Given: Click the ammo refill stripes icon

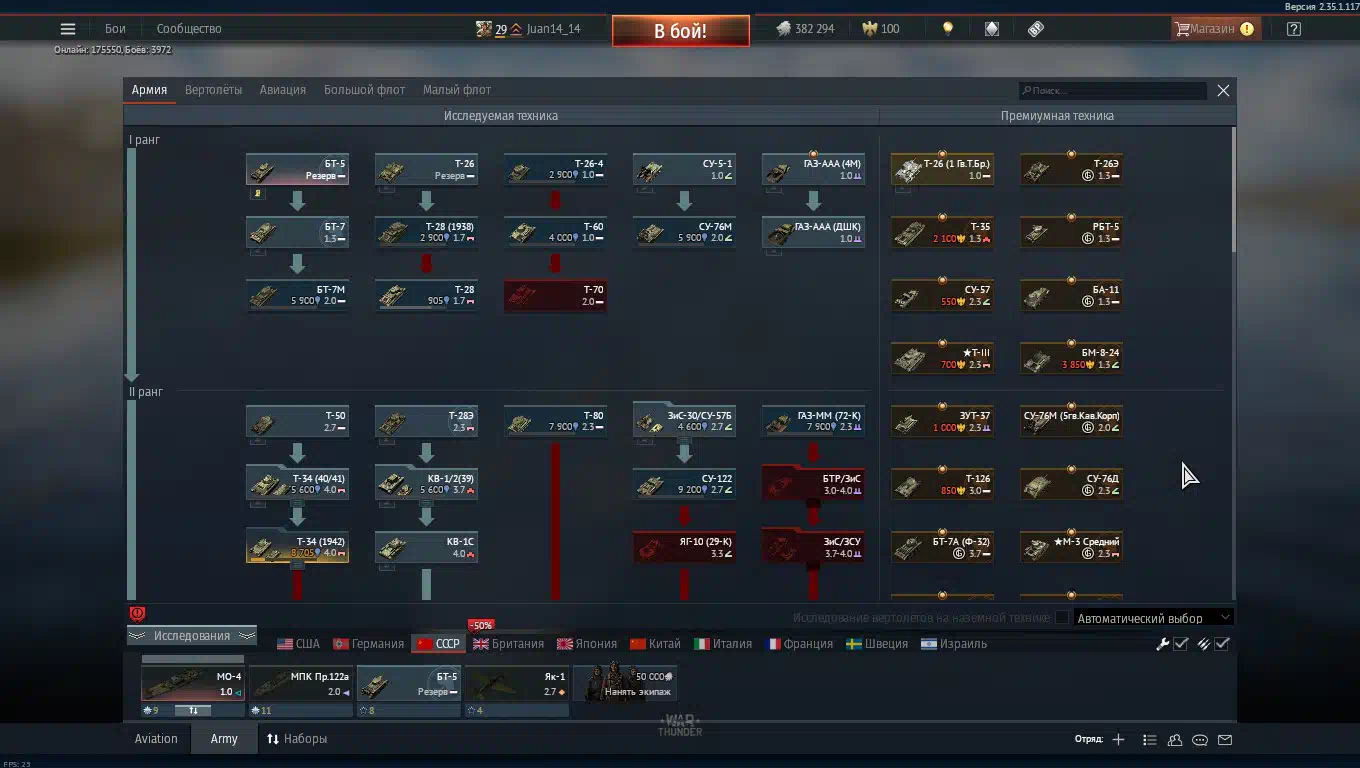Looking at the screenshot, I should coord(1204,644).
